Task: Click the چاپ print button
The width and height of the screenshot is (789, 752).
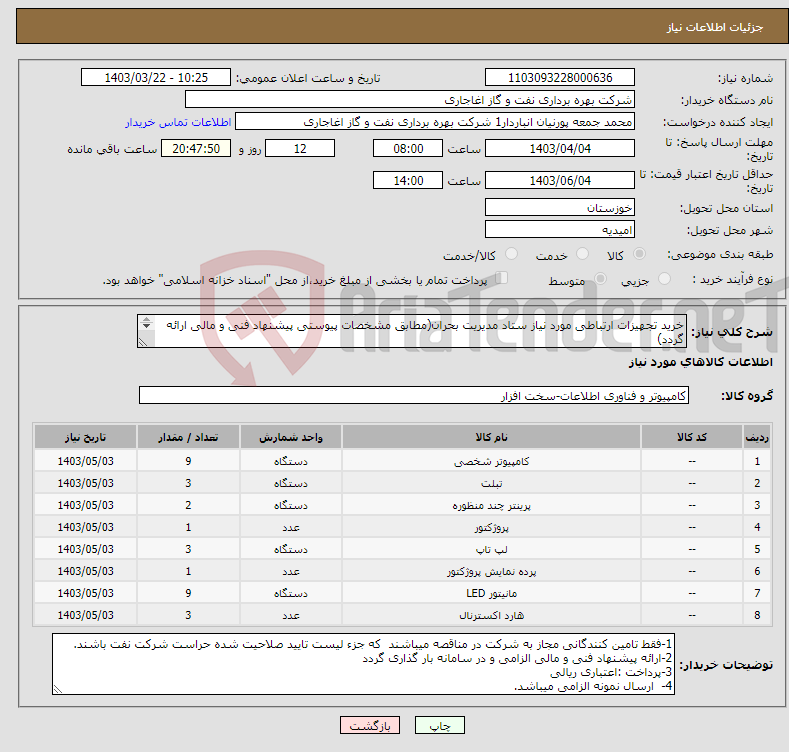Action: [439, 725]
